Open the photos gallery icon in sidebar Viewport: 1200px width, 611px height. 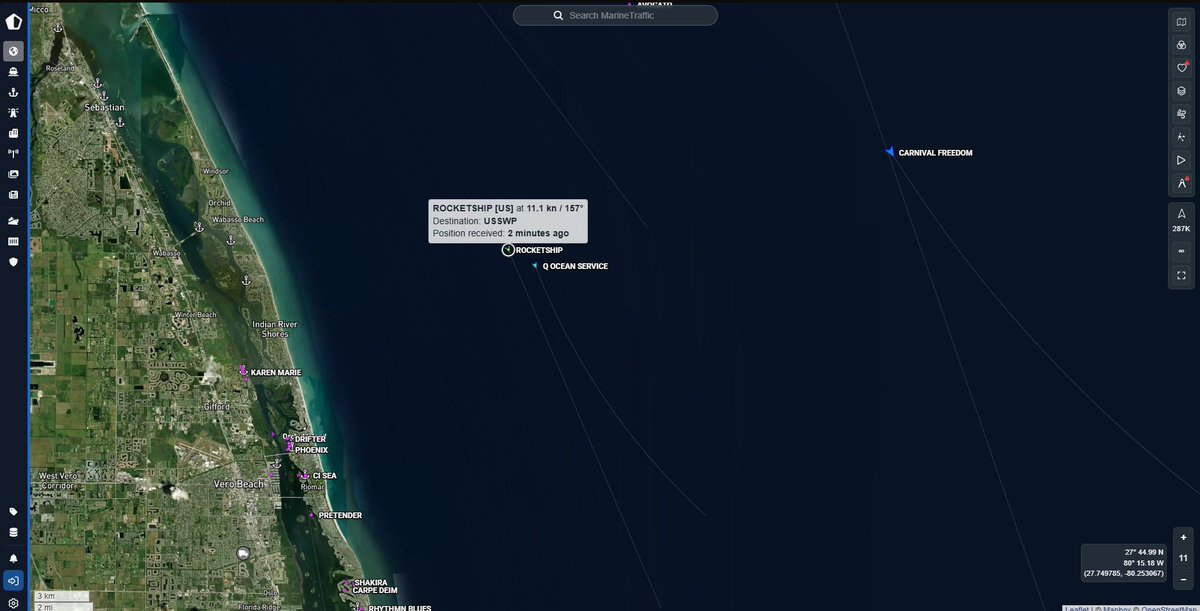click(x=13, y=174)
